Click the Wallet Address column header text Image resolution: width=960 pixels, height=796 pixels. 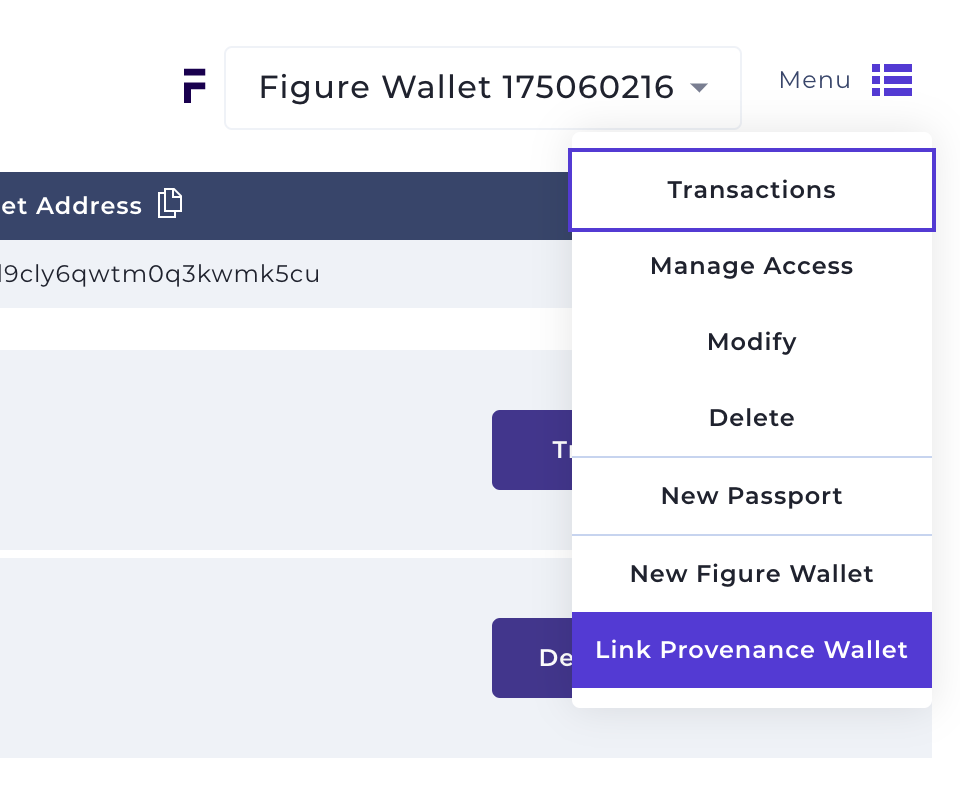(x=70, y=206)
